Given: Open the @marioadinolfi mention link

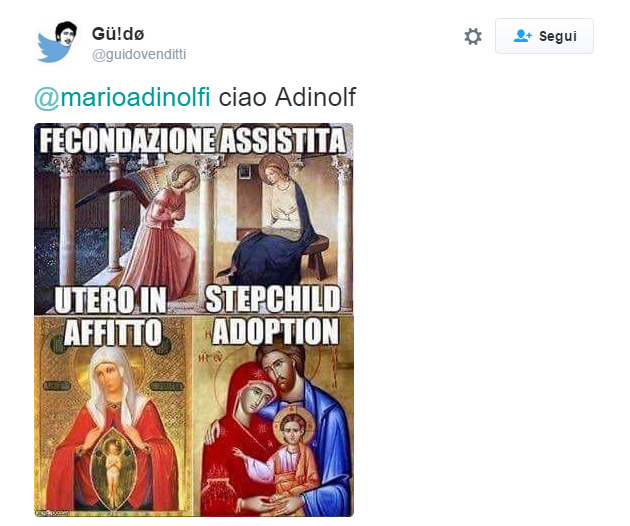Looking at the screenshot, I should (x=122, y=97).
